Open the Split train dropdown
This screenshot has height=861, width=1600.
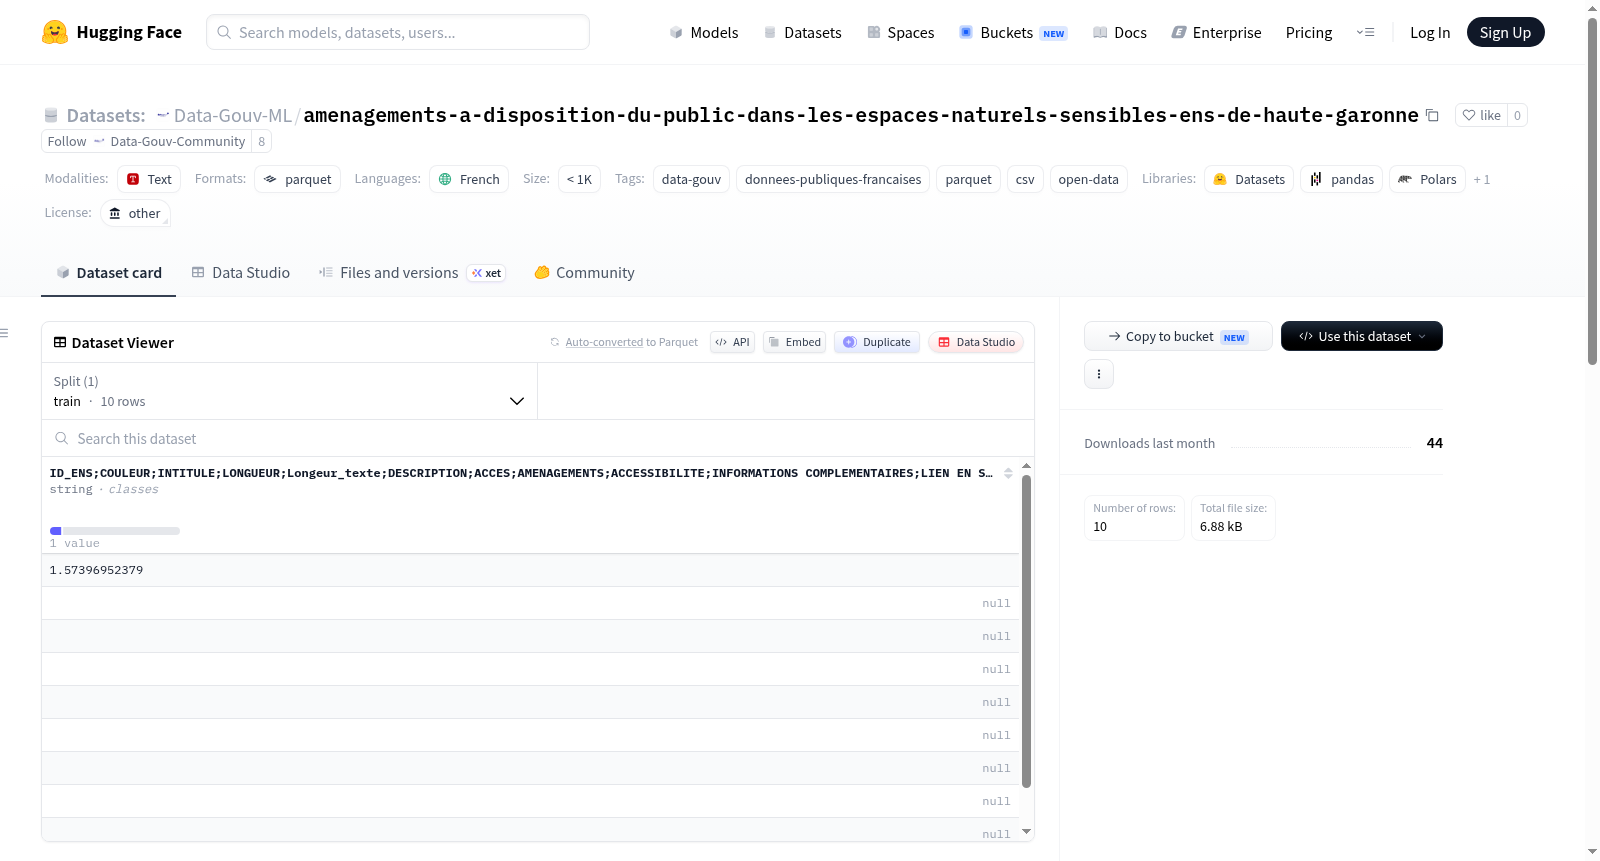(289, 391)
